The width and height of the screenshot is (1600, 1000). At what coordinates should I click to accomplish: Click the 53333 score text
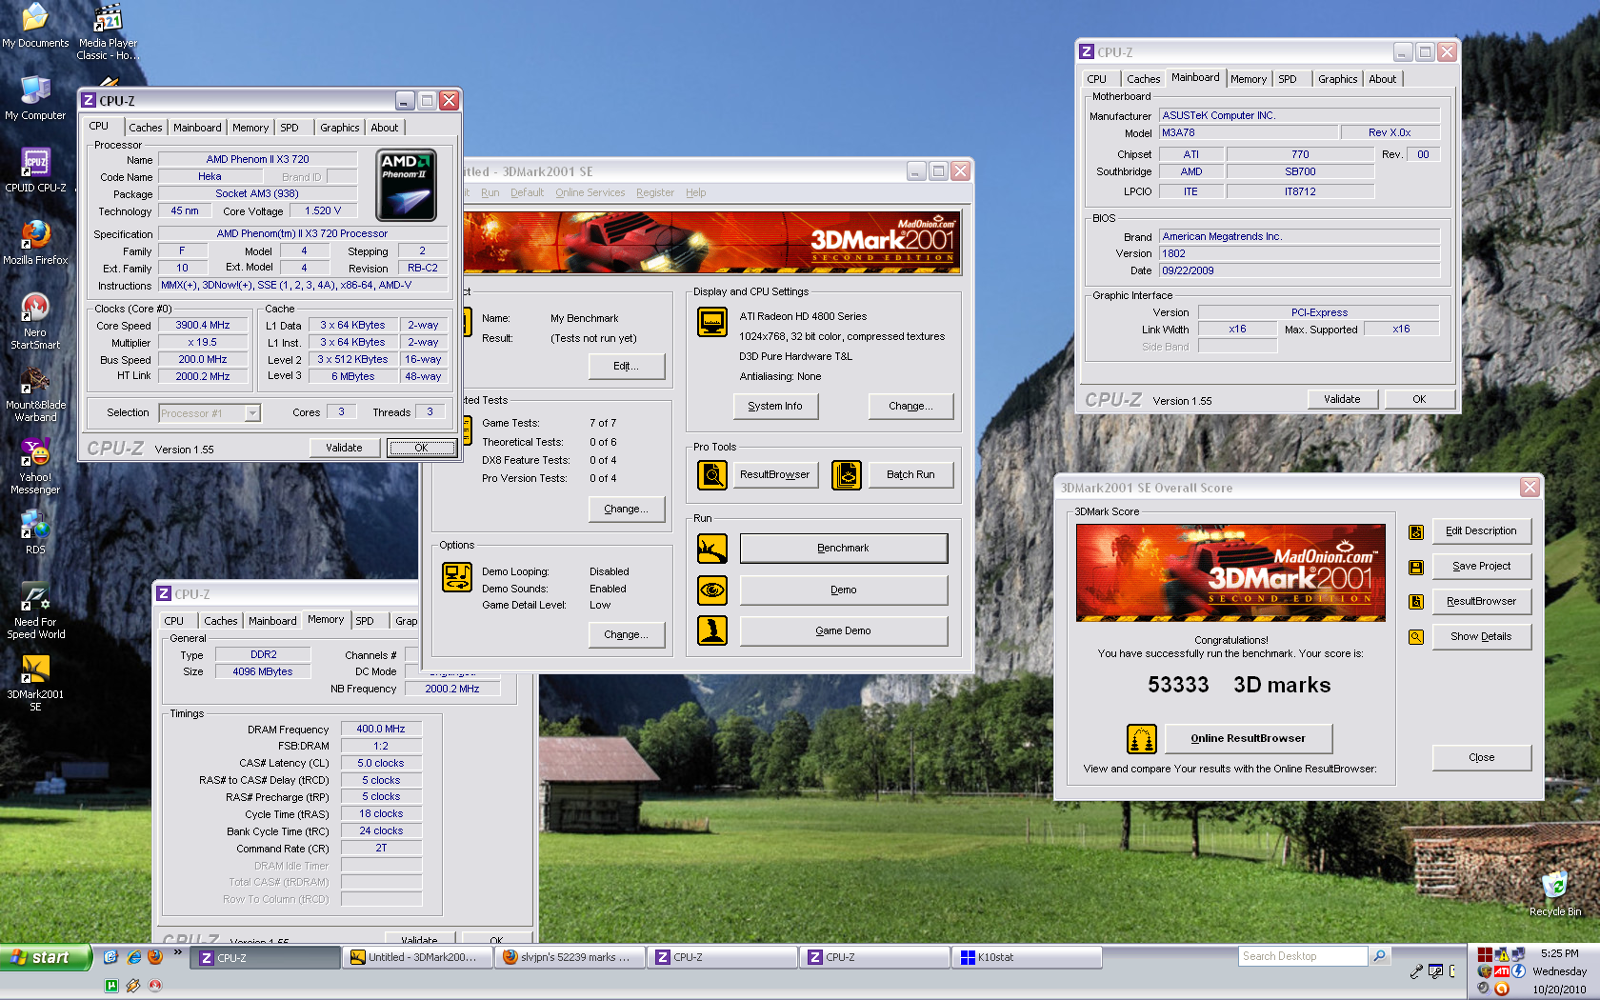(1178, 685)
